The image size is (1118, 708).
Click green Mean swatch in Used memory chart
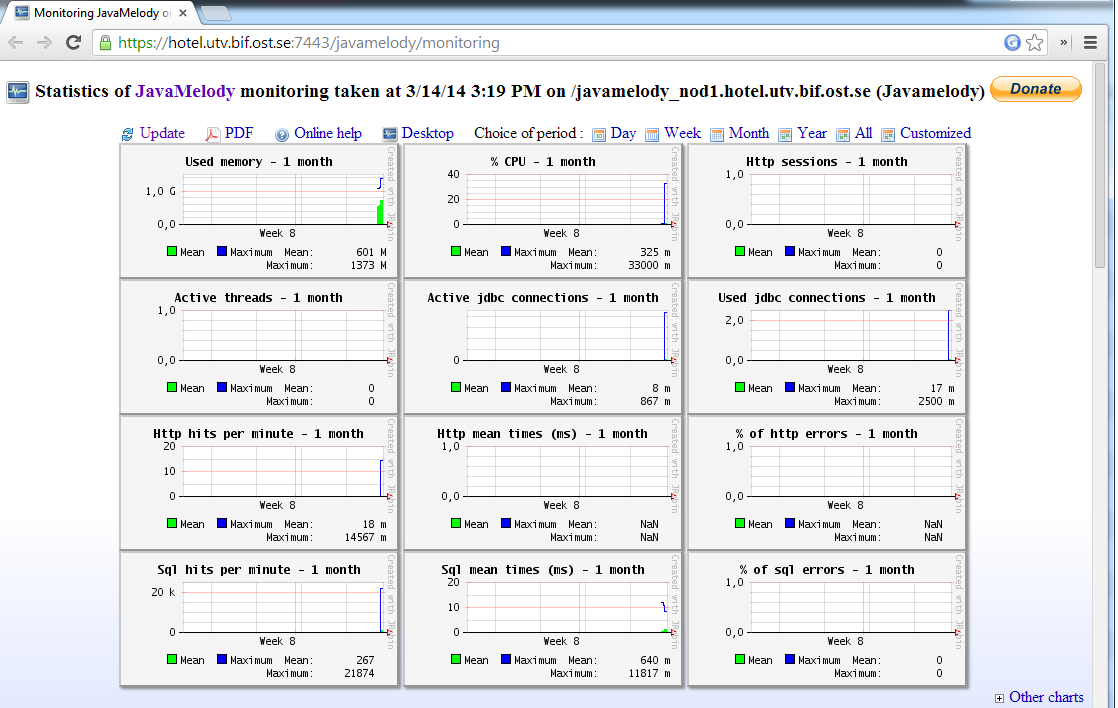[172, 251]
